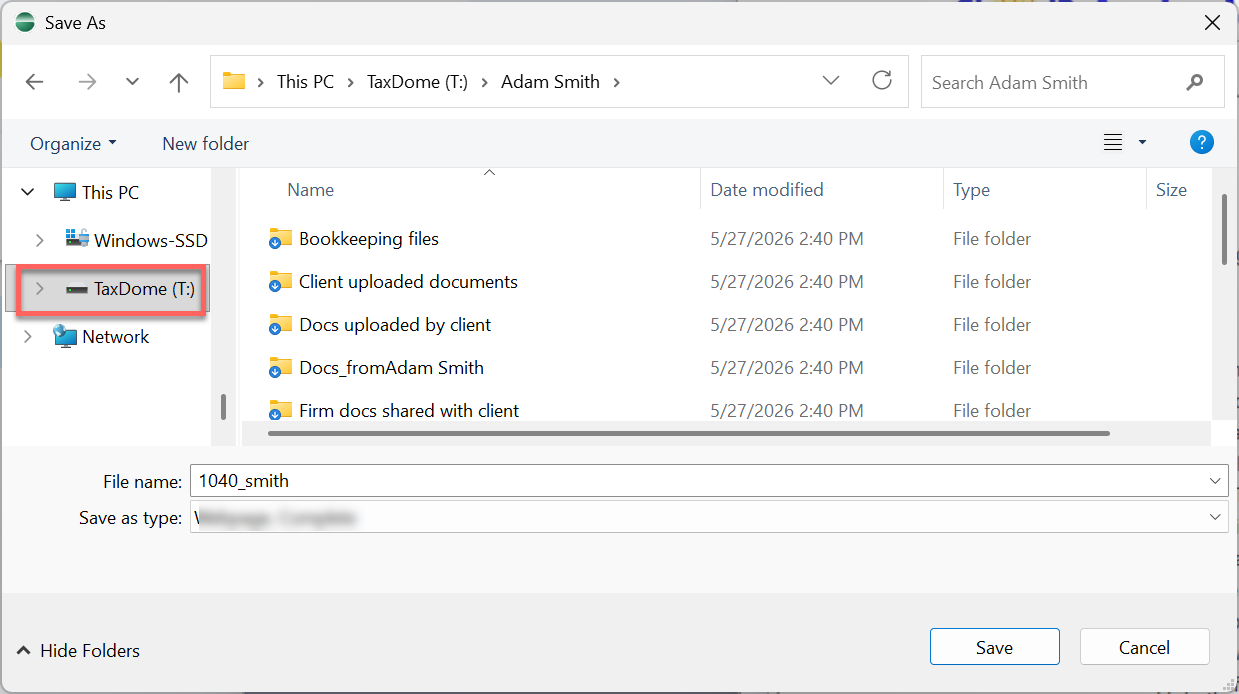This screenshot has width=1239, height=694.
Task: Sort by Size column header
Action: (x=1171, y=190)
